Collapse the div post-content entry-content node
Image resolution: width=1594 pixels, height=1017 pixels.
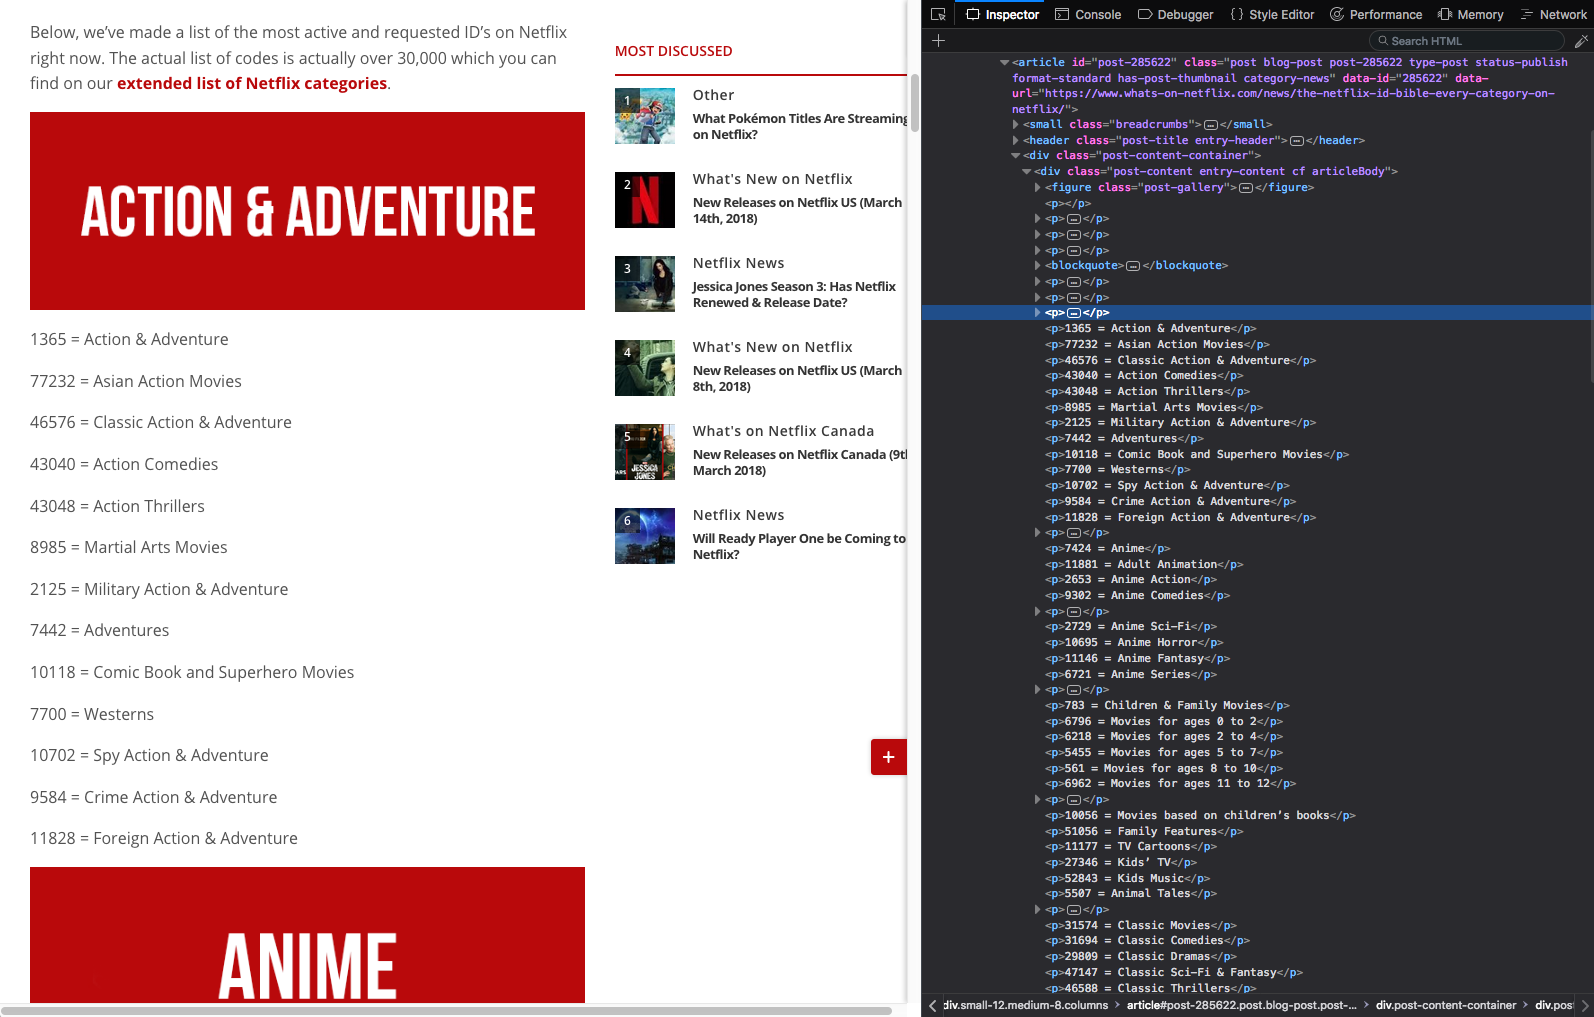pyautogui.click(x=1026, y=172)
